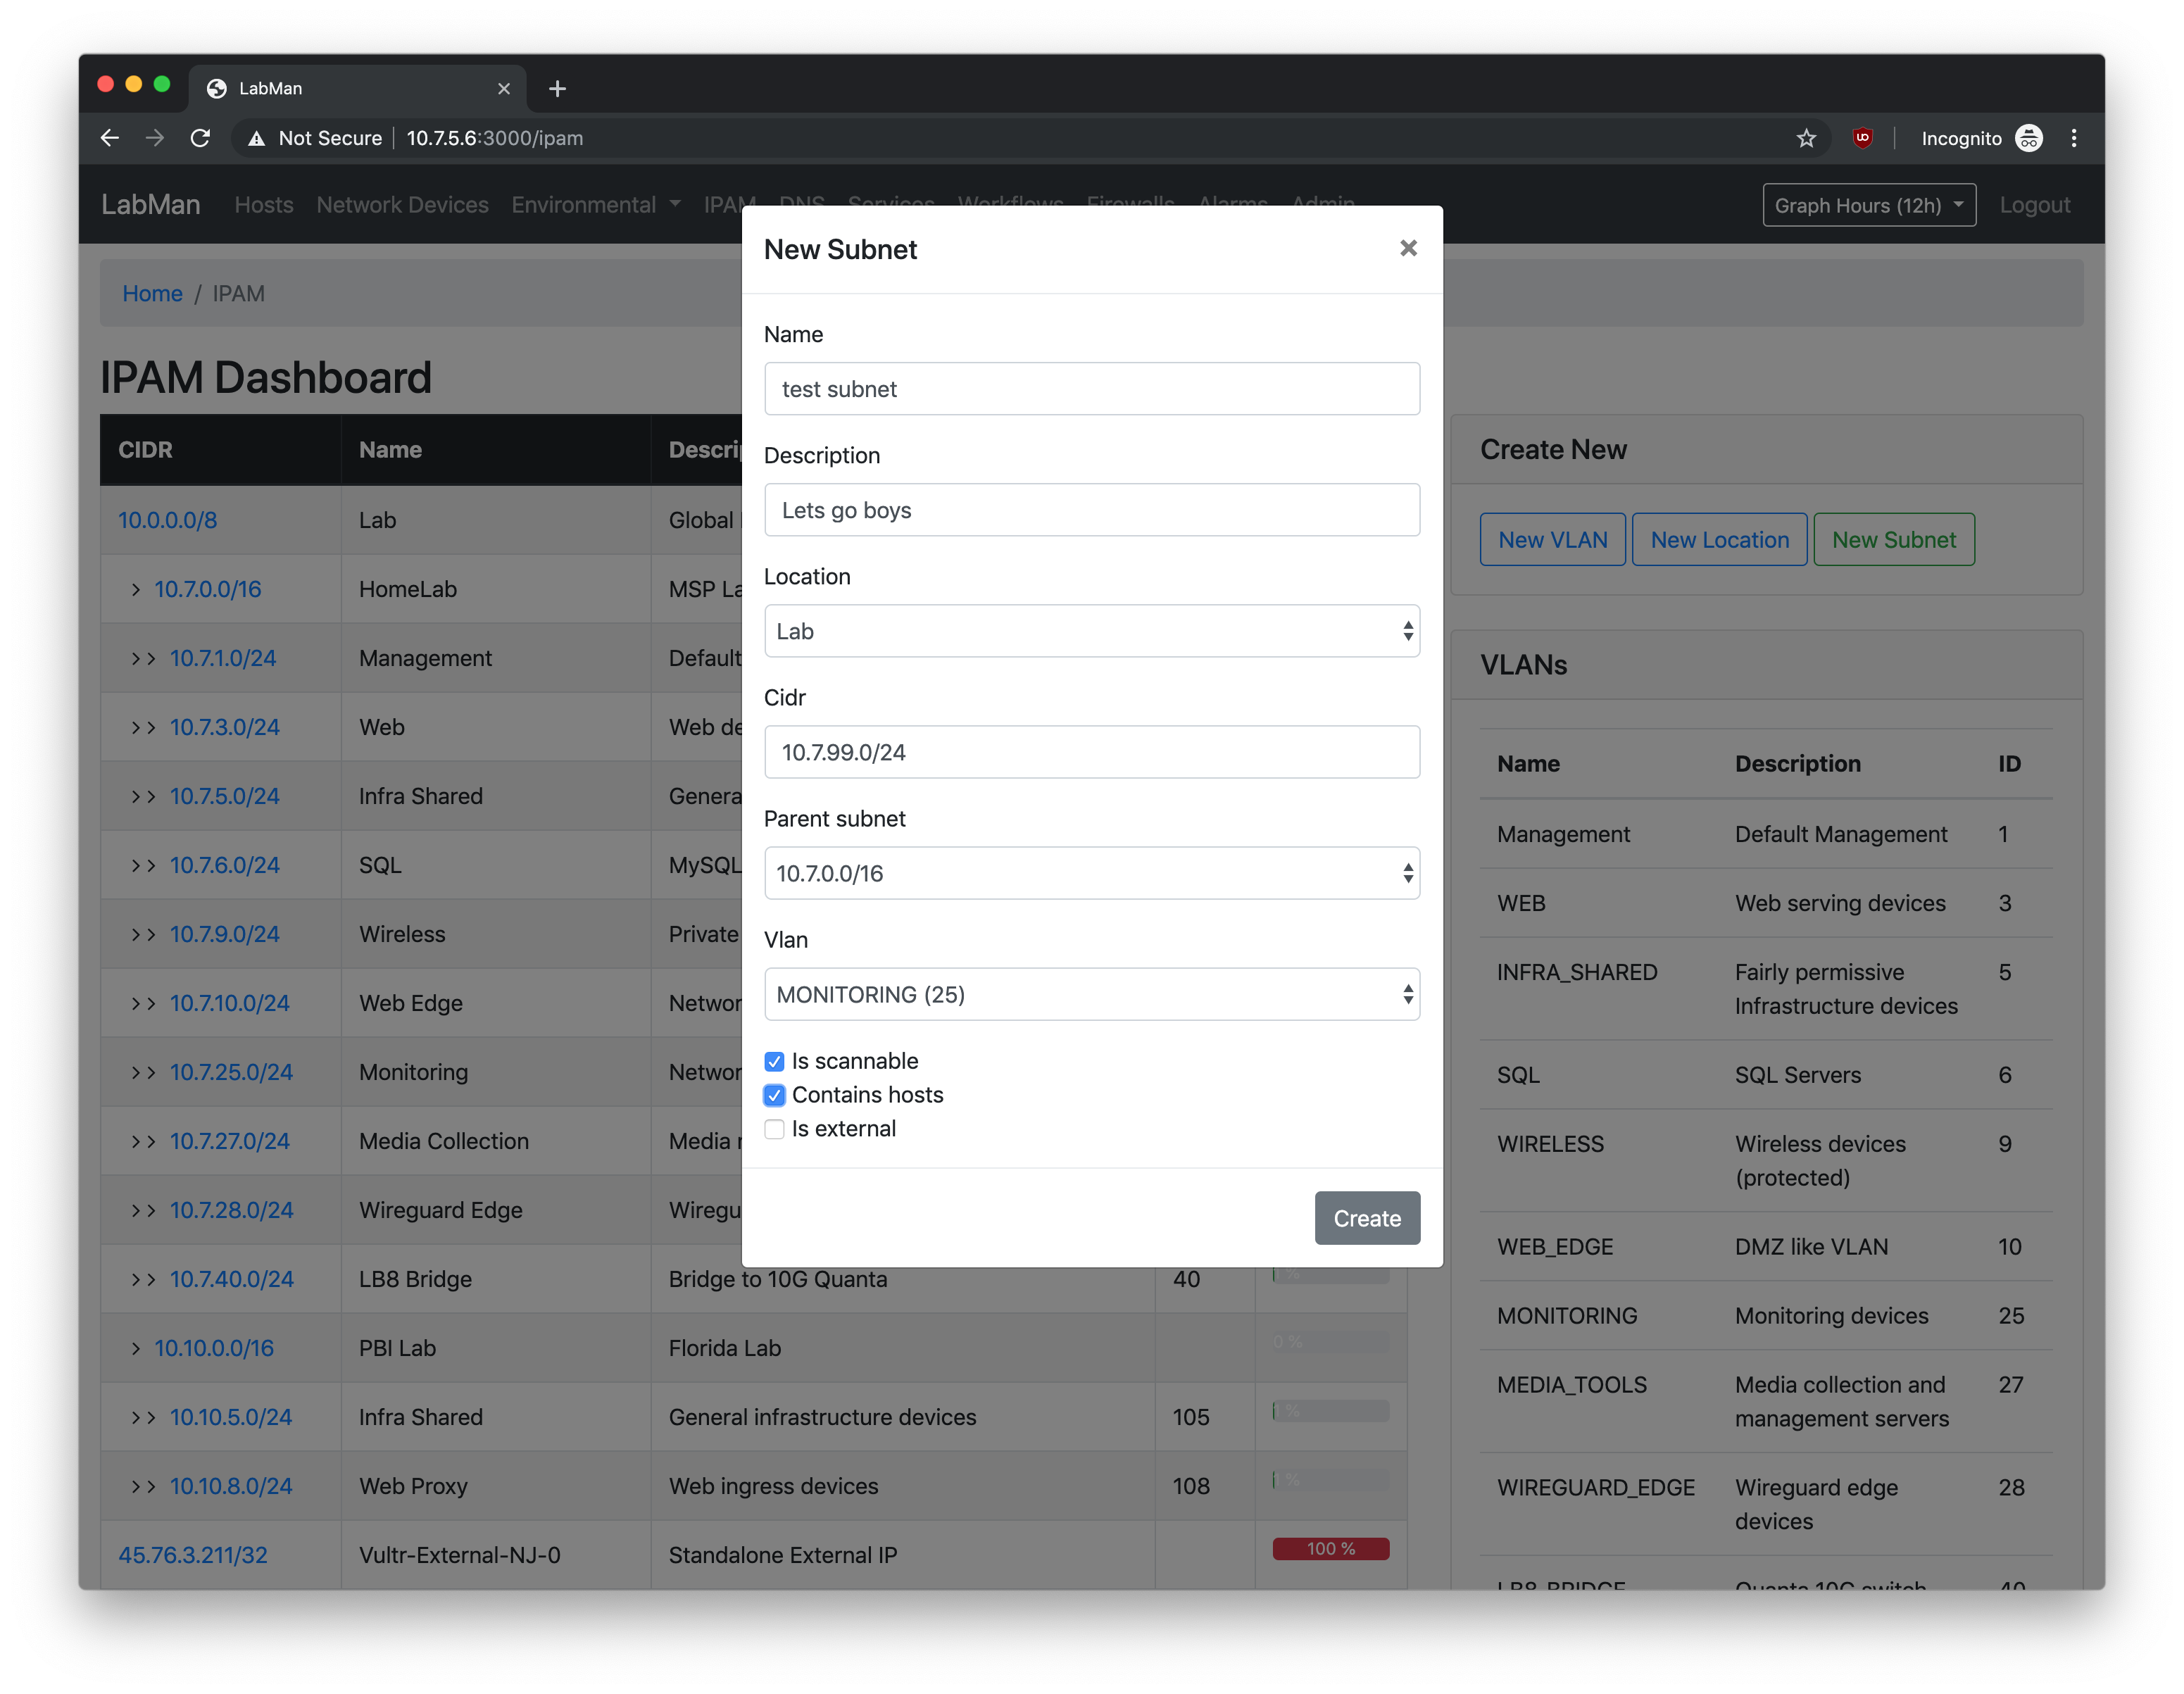Toggle the Contains hosts checkbox
The image size is (2184, 1694).
tap(774, 1095)
